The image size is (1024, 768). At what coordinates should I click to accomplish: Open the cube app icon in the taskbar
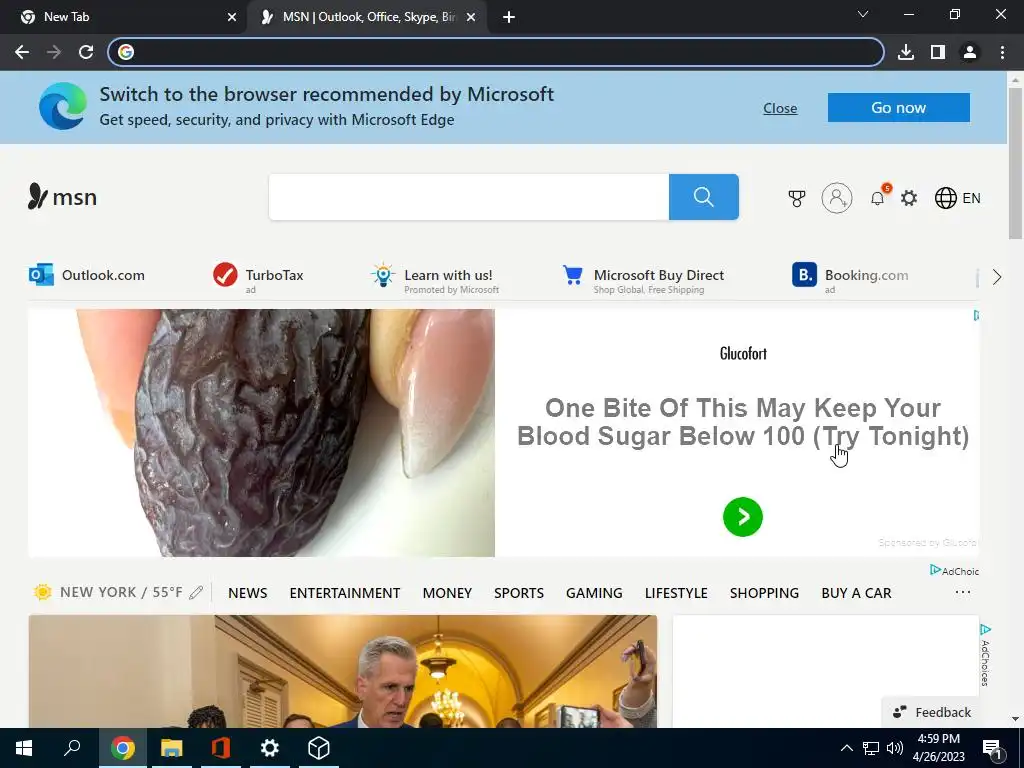click(319, 748)
